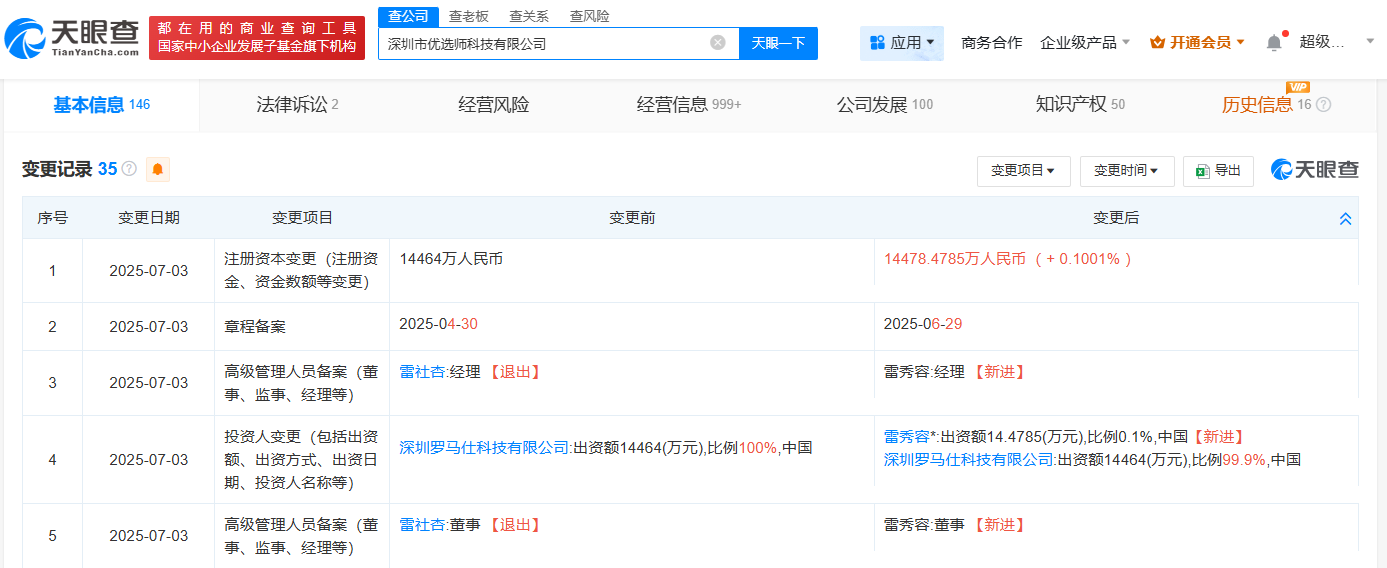The image size is (1387, 568).
Task: Open the 知识产权 tab
Action: (1080, 105)
